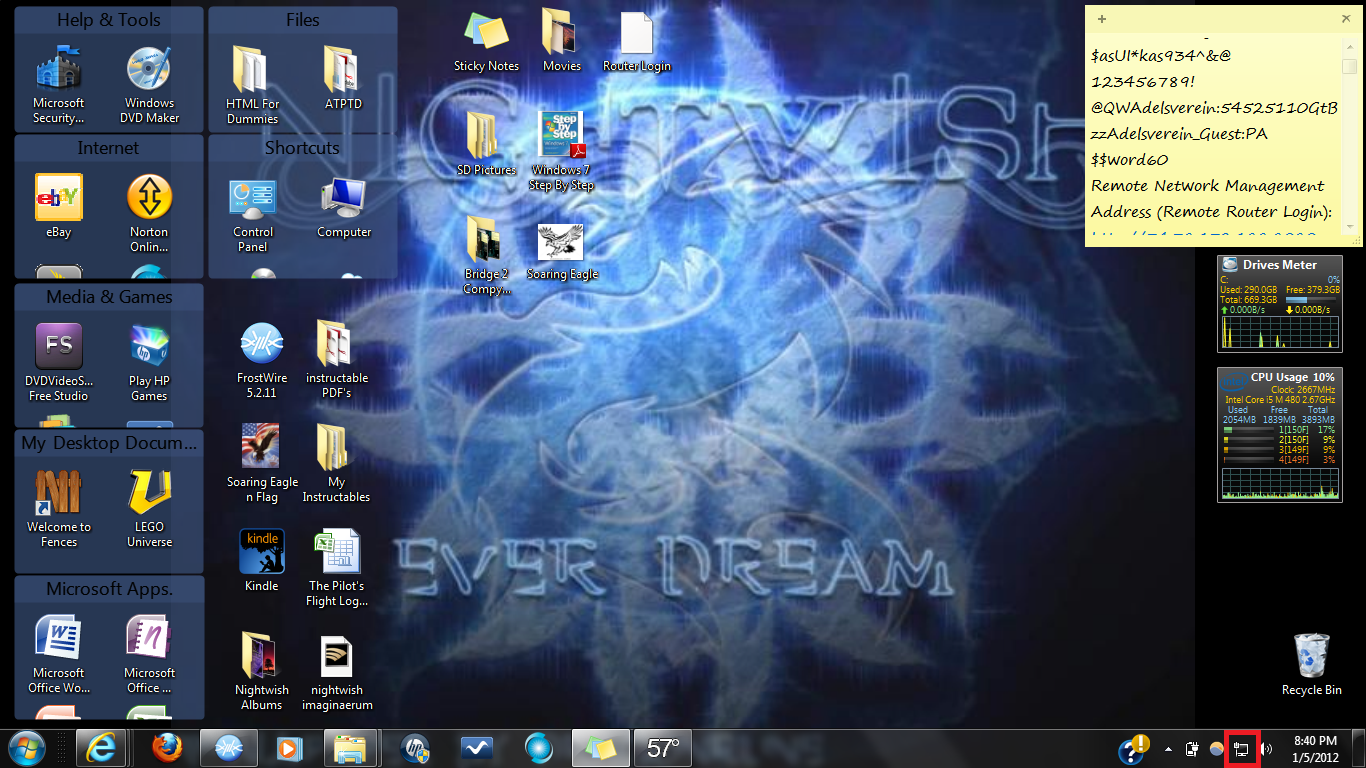1366x768 pixels.
Task: Select the Sticky Notes desktop shortcut
Action: pos(487,40)
